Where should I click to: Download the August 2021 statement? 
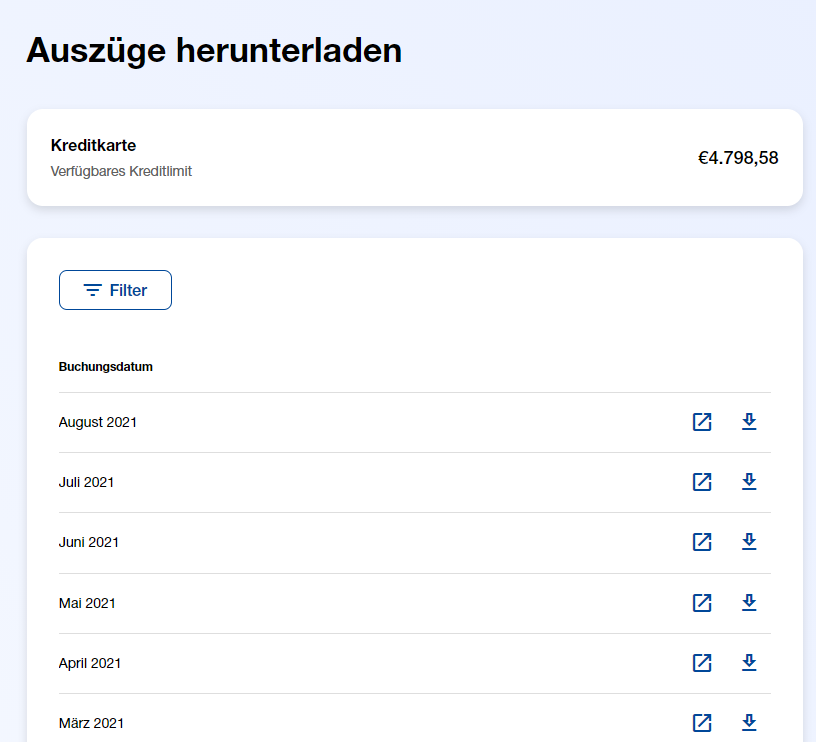pos(749,422)
